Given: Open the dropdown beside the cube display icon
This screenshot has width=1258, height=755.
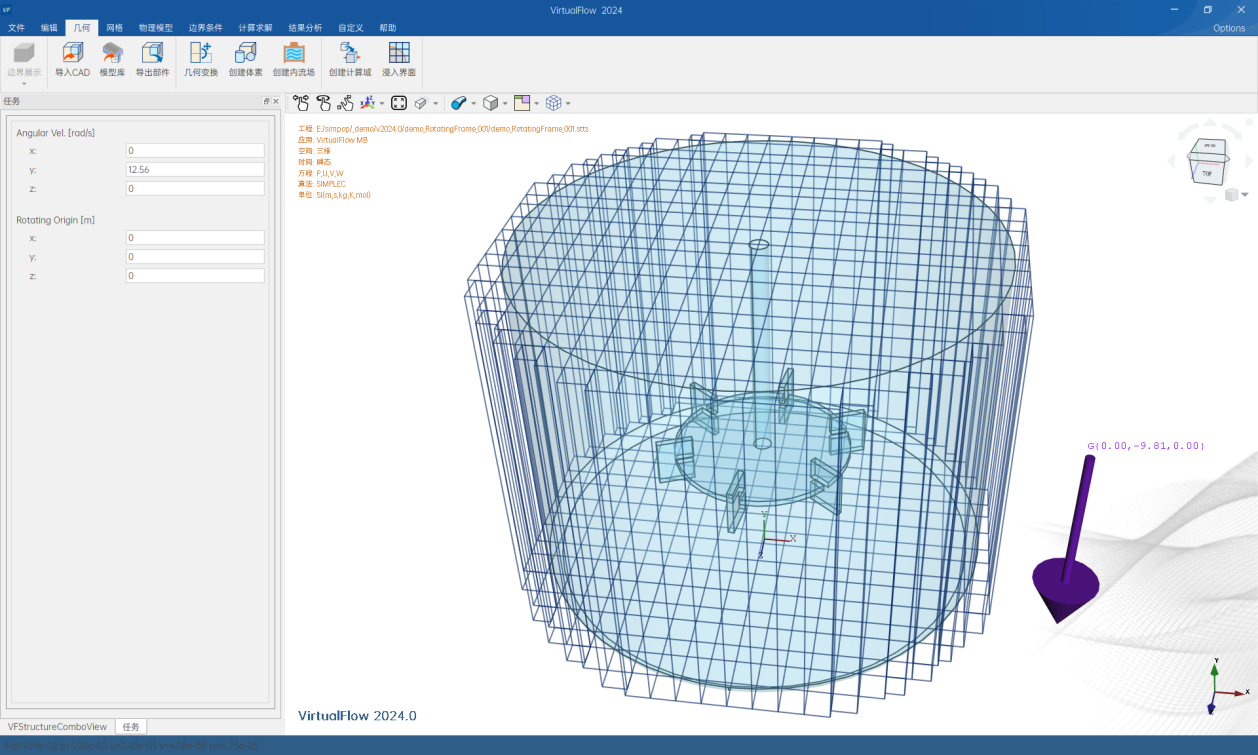Looking at the screenshot, I should [x=505, y=104].
